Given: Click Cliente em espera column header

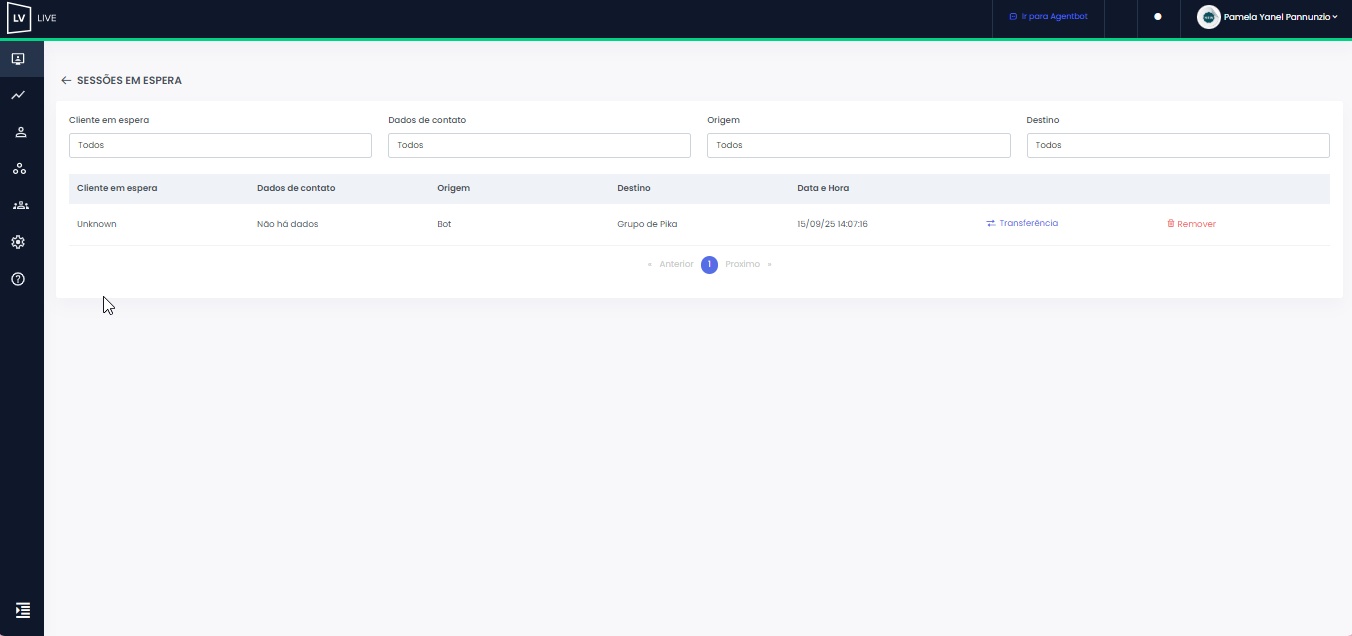Looking at the screenshot, I should 117,188.
